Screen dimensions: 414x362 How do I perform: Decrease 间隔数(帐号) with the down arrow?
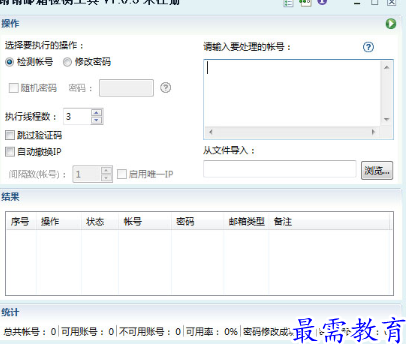(106, 178)
